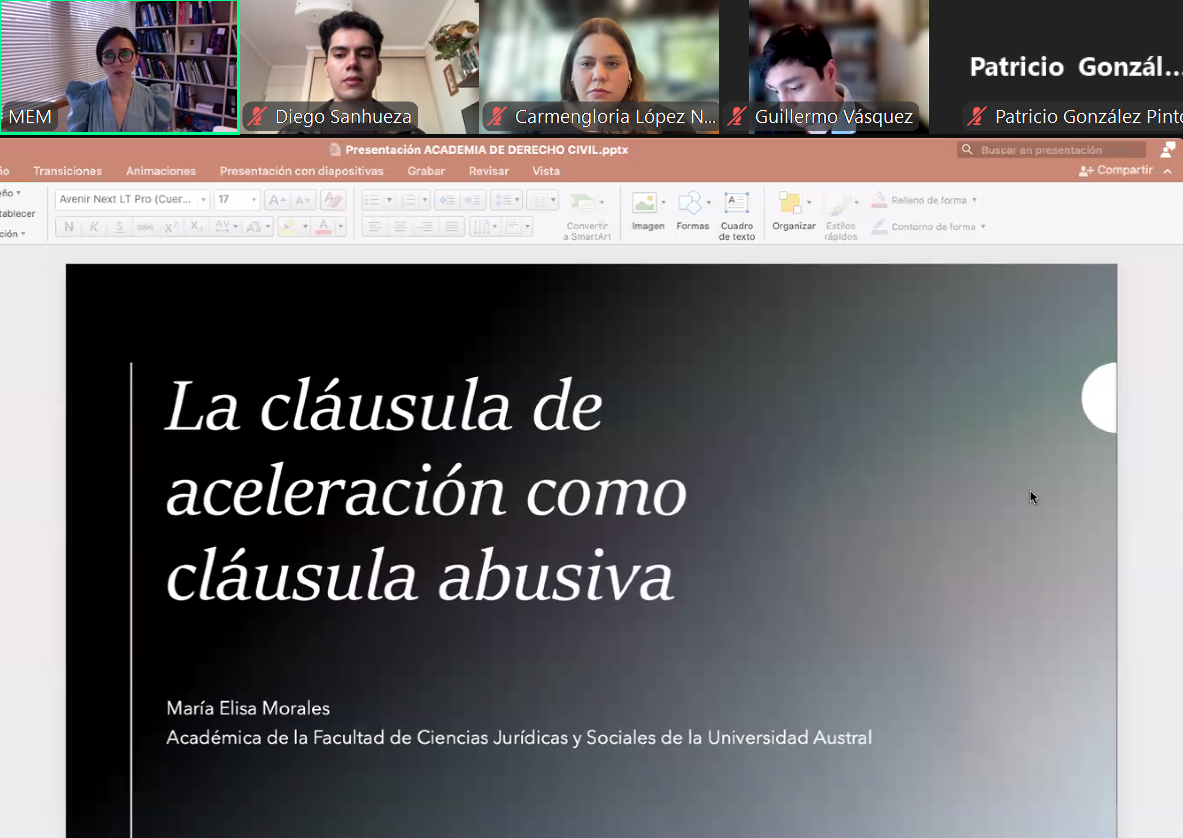The height and width of the screenshot is (838, 1183).
Task: Click the Organizar arrange icon
Action: click(791, 205)
